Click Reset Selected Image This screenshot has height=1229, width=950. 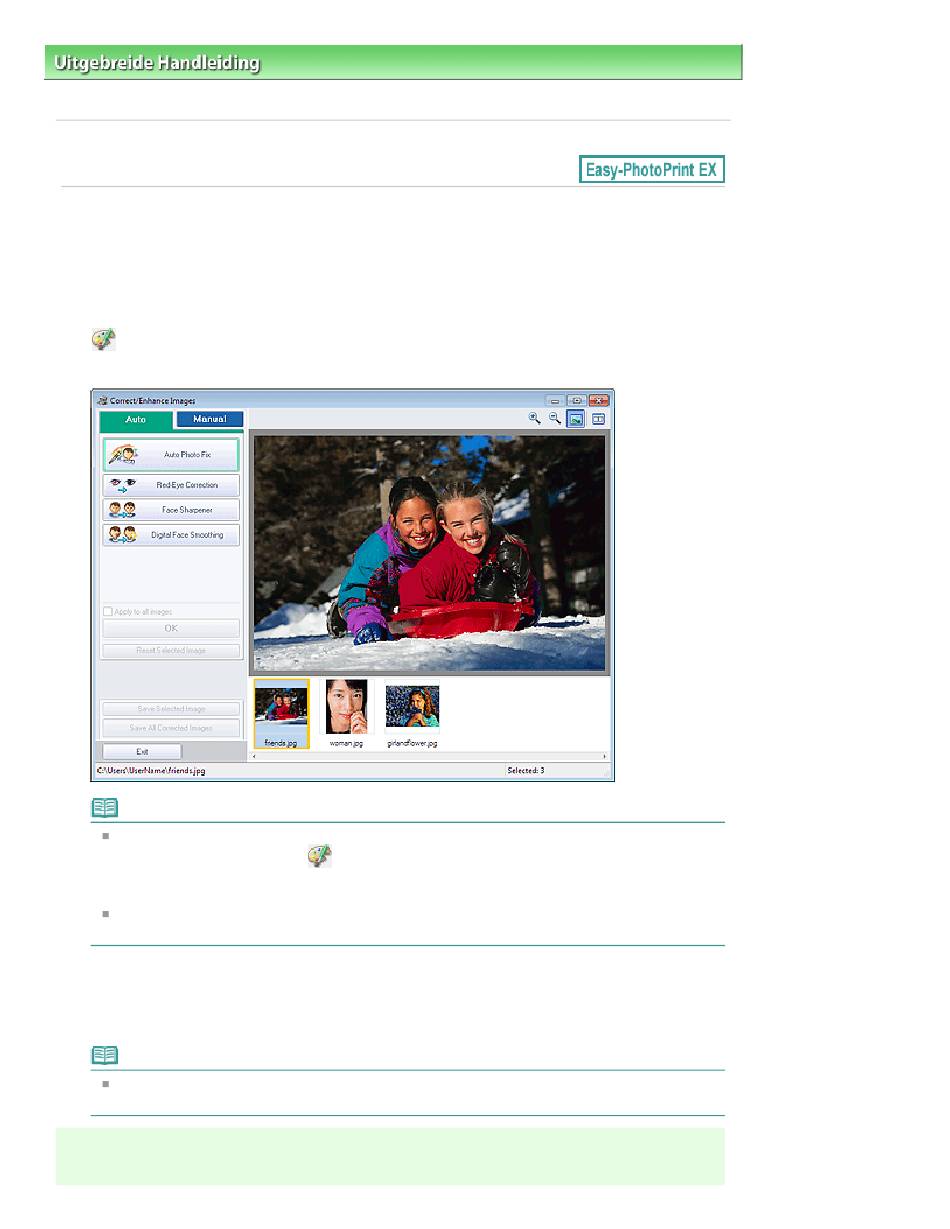(171, 651)
